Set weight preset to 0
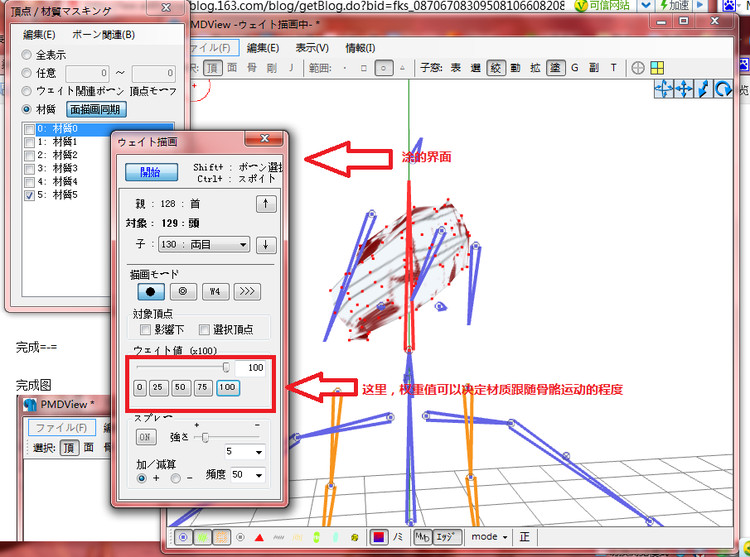750x557 pixels. pyautogui.click(x=140, y=388)
